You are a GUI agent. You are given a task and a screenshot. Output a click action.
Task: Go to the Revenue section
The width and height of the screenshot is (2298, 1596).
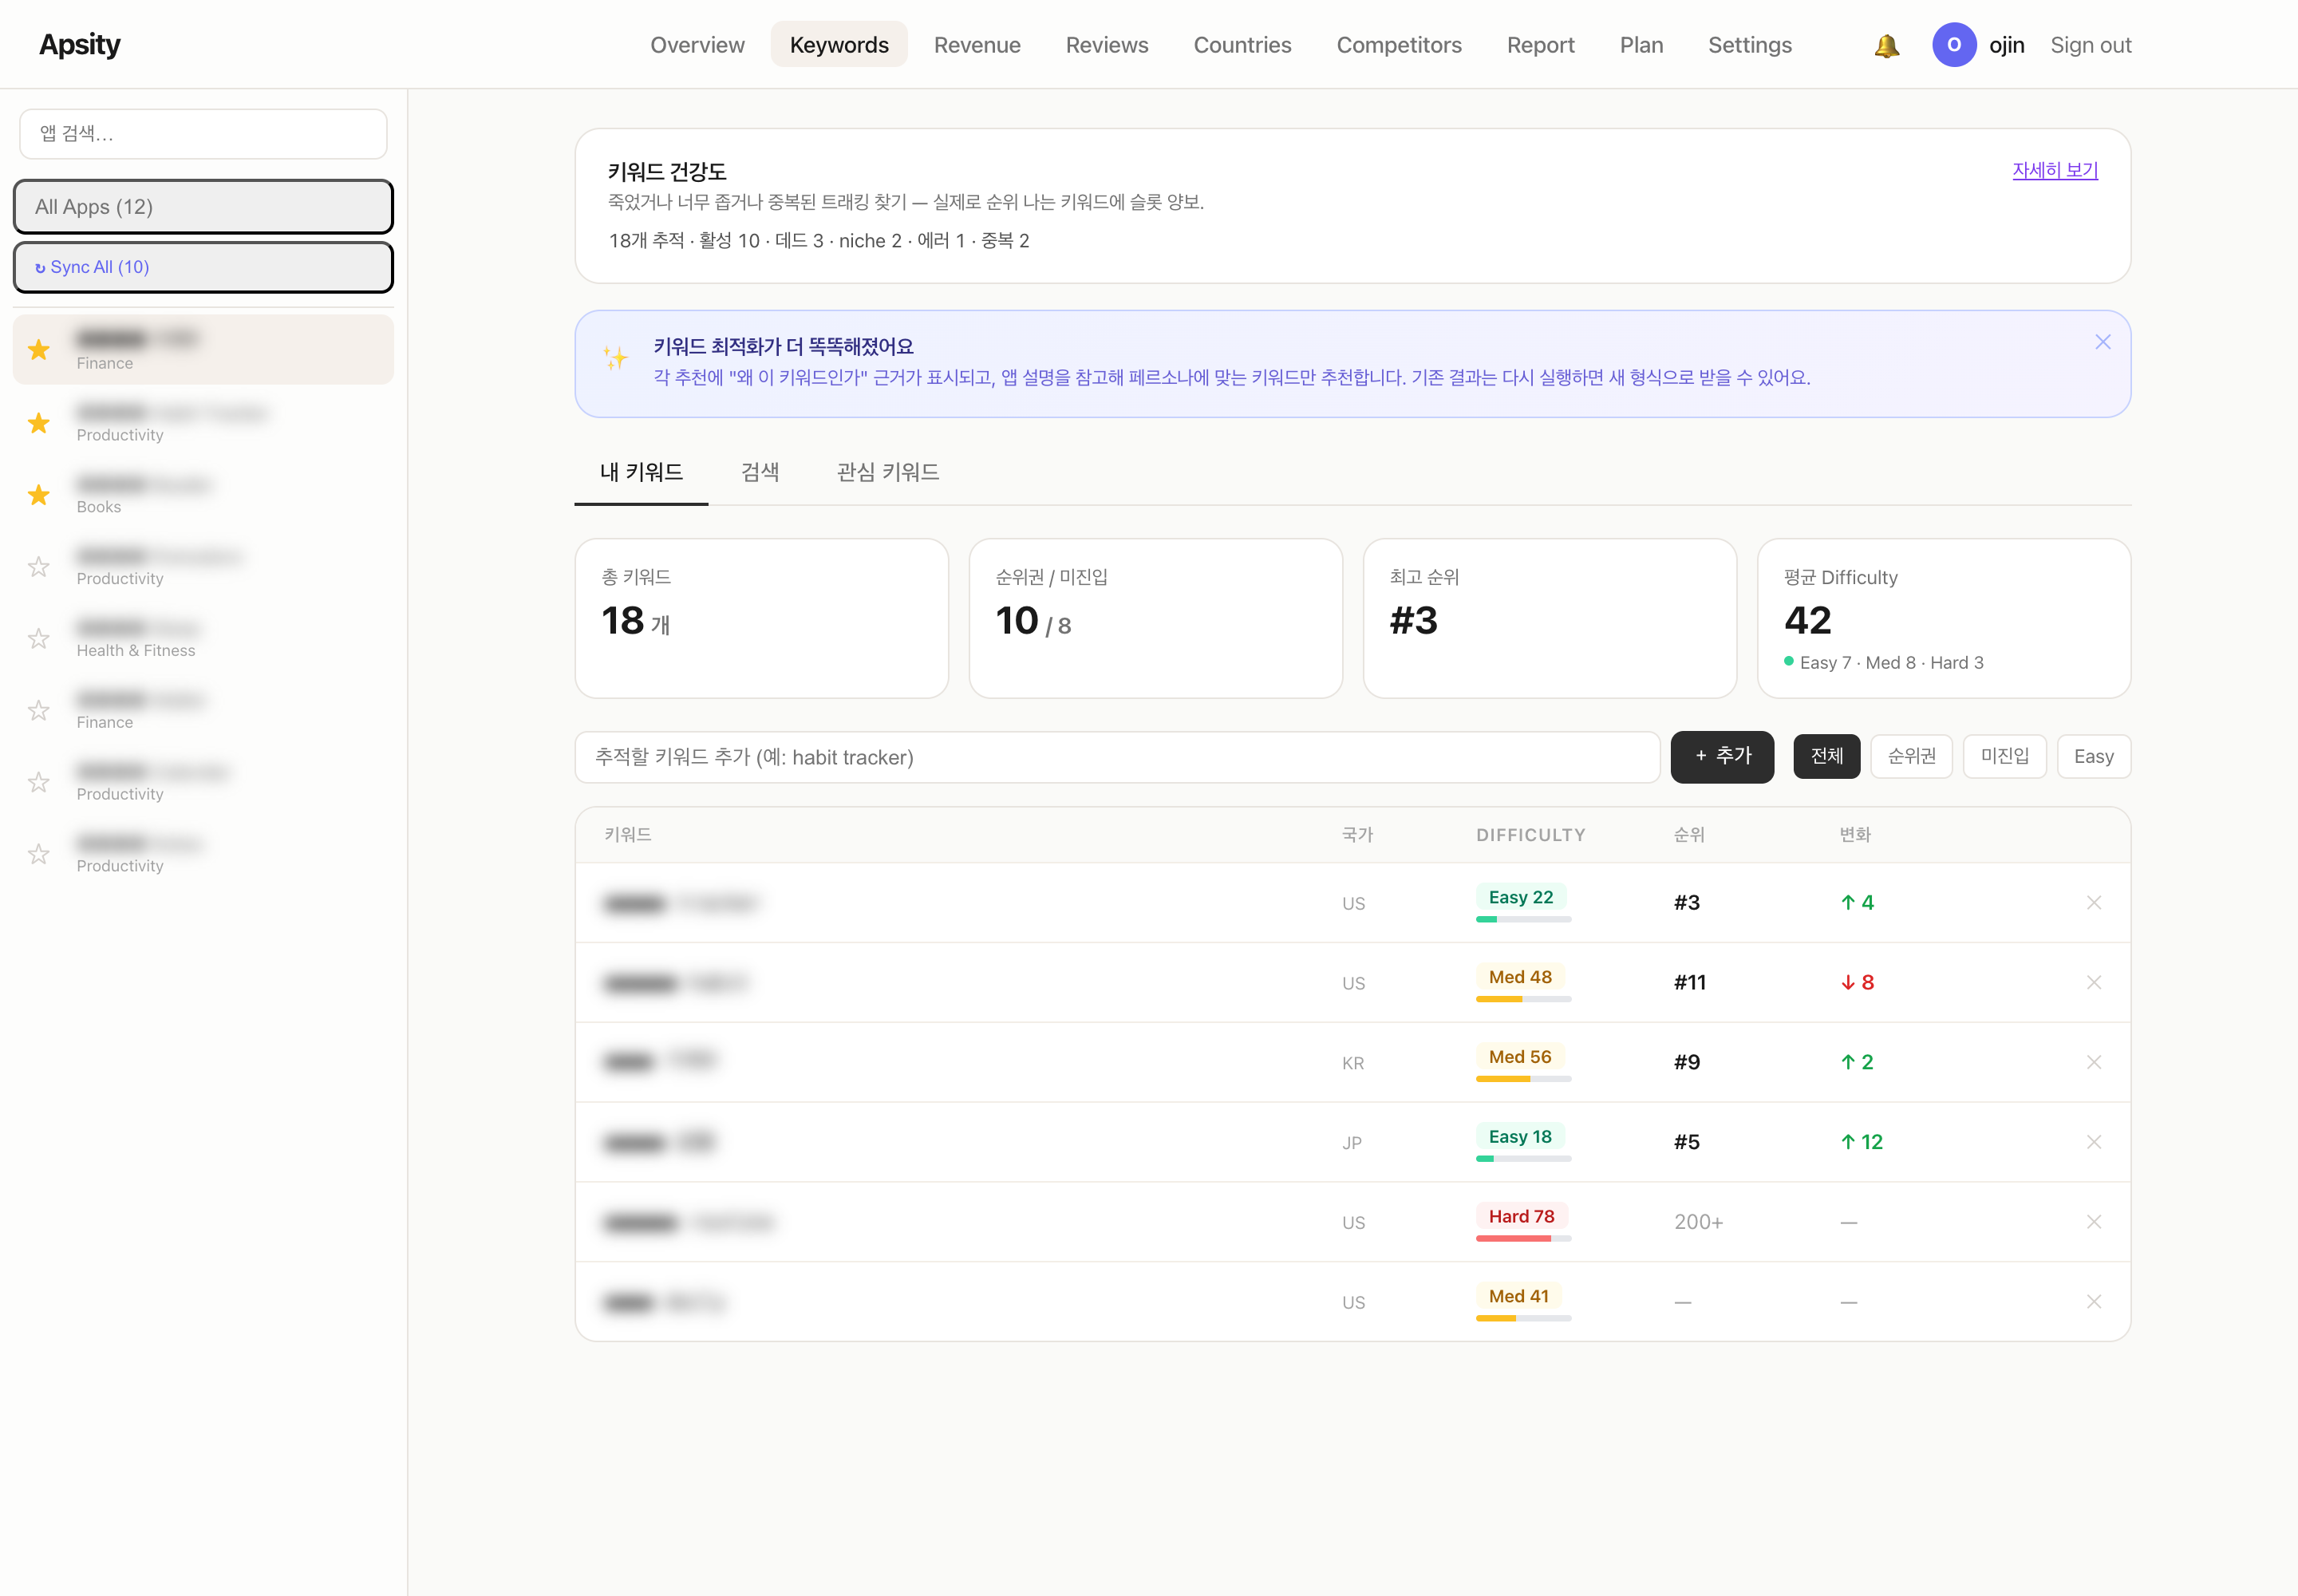(x=977, y=45)
